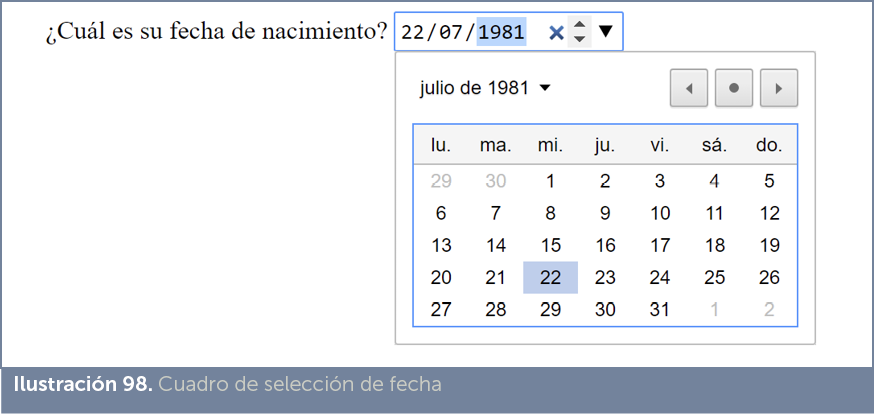Click greyed-out day 2 of next month
Image resolution: width=874 pixels, height=415 pixels.
point(768,310)
